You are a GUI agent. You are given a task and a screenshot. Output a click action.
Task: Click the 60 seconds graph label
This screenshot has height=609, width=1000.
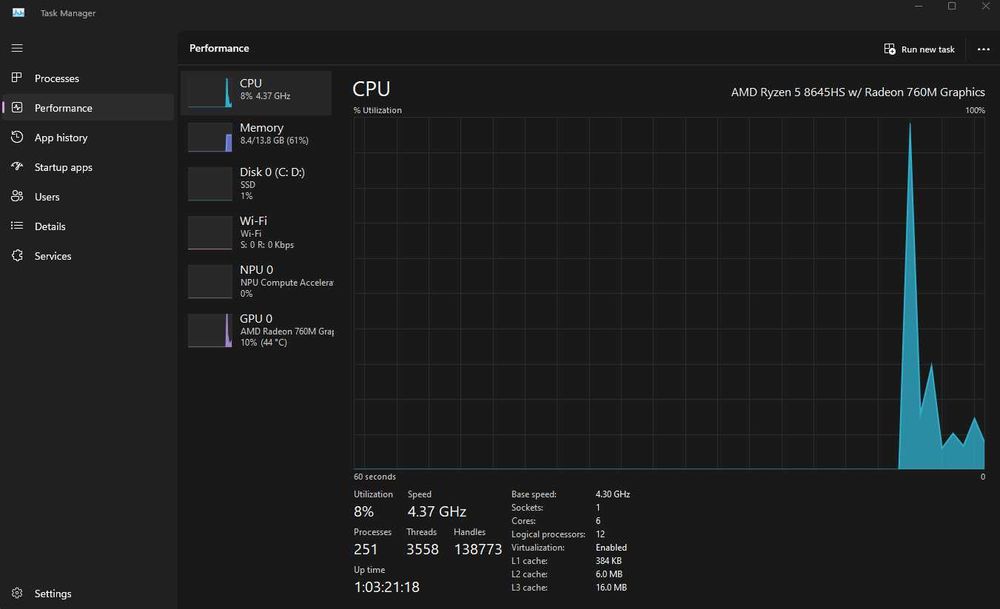pyautogui.click(x=374, y=477)
